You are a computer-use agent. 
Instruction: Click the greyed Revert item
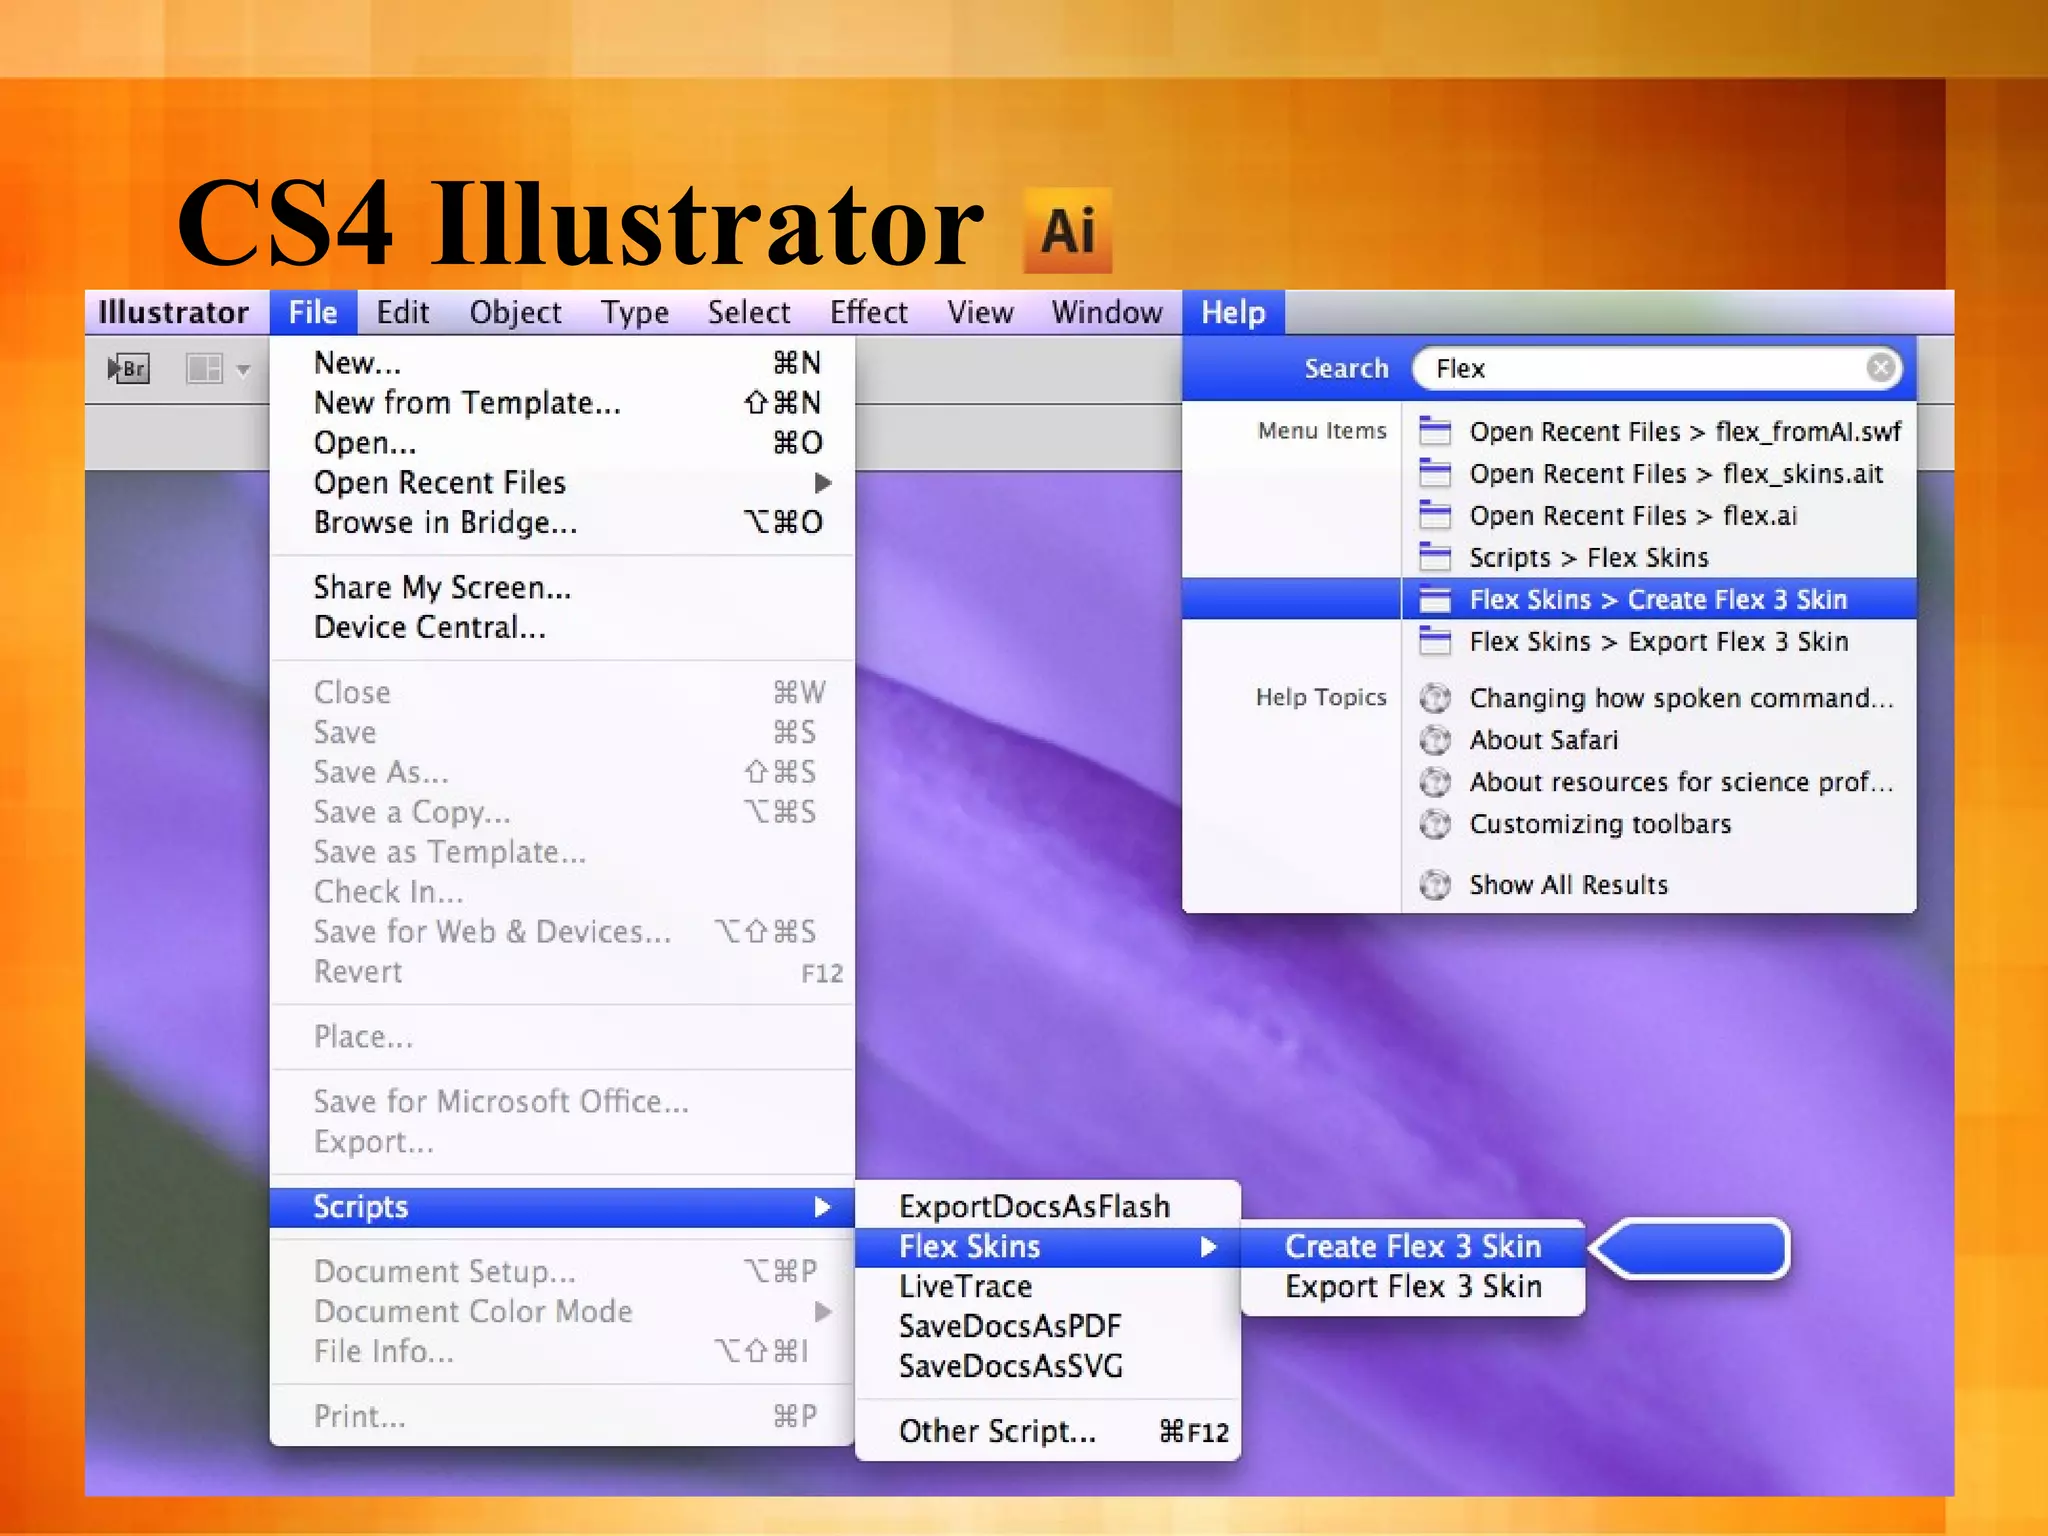click(x=562, y=971)
